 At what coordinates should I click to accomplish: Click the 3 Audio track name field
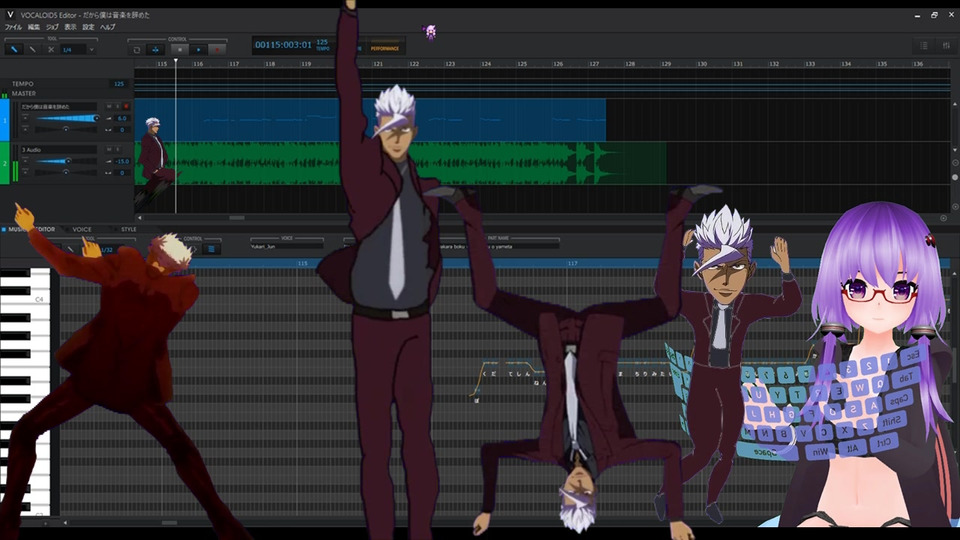tap(58, 149)
